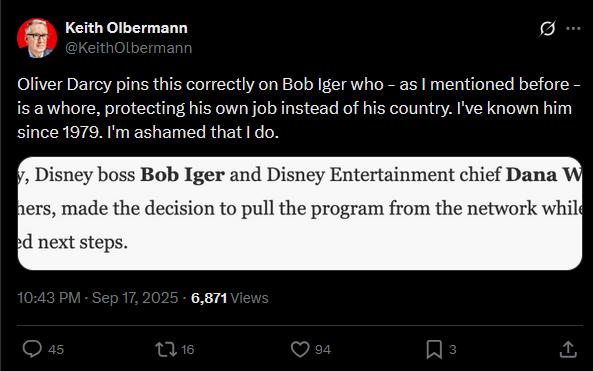Click the 10:43 PM timestamp

coord(49,298)
